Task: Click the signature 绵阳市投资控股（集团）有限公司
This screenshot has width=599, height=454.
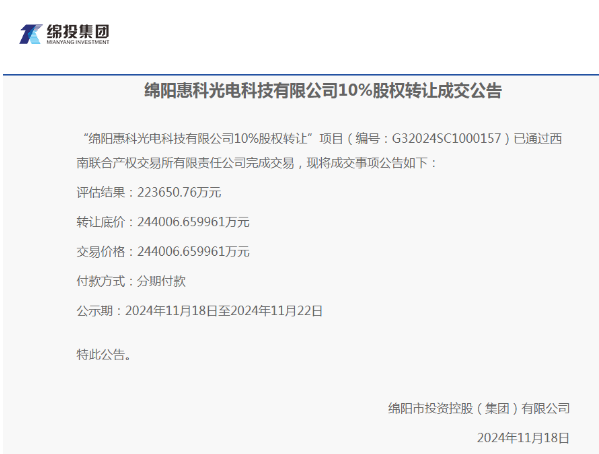Action: (x=479, y=409)
